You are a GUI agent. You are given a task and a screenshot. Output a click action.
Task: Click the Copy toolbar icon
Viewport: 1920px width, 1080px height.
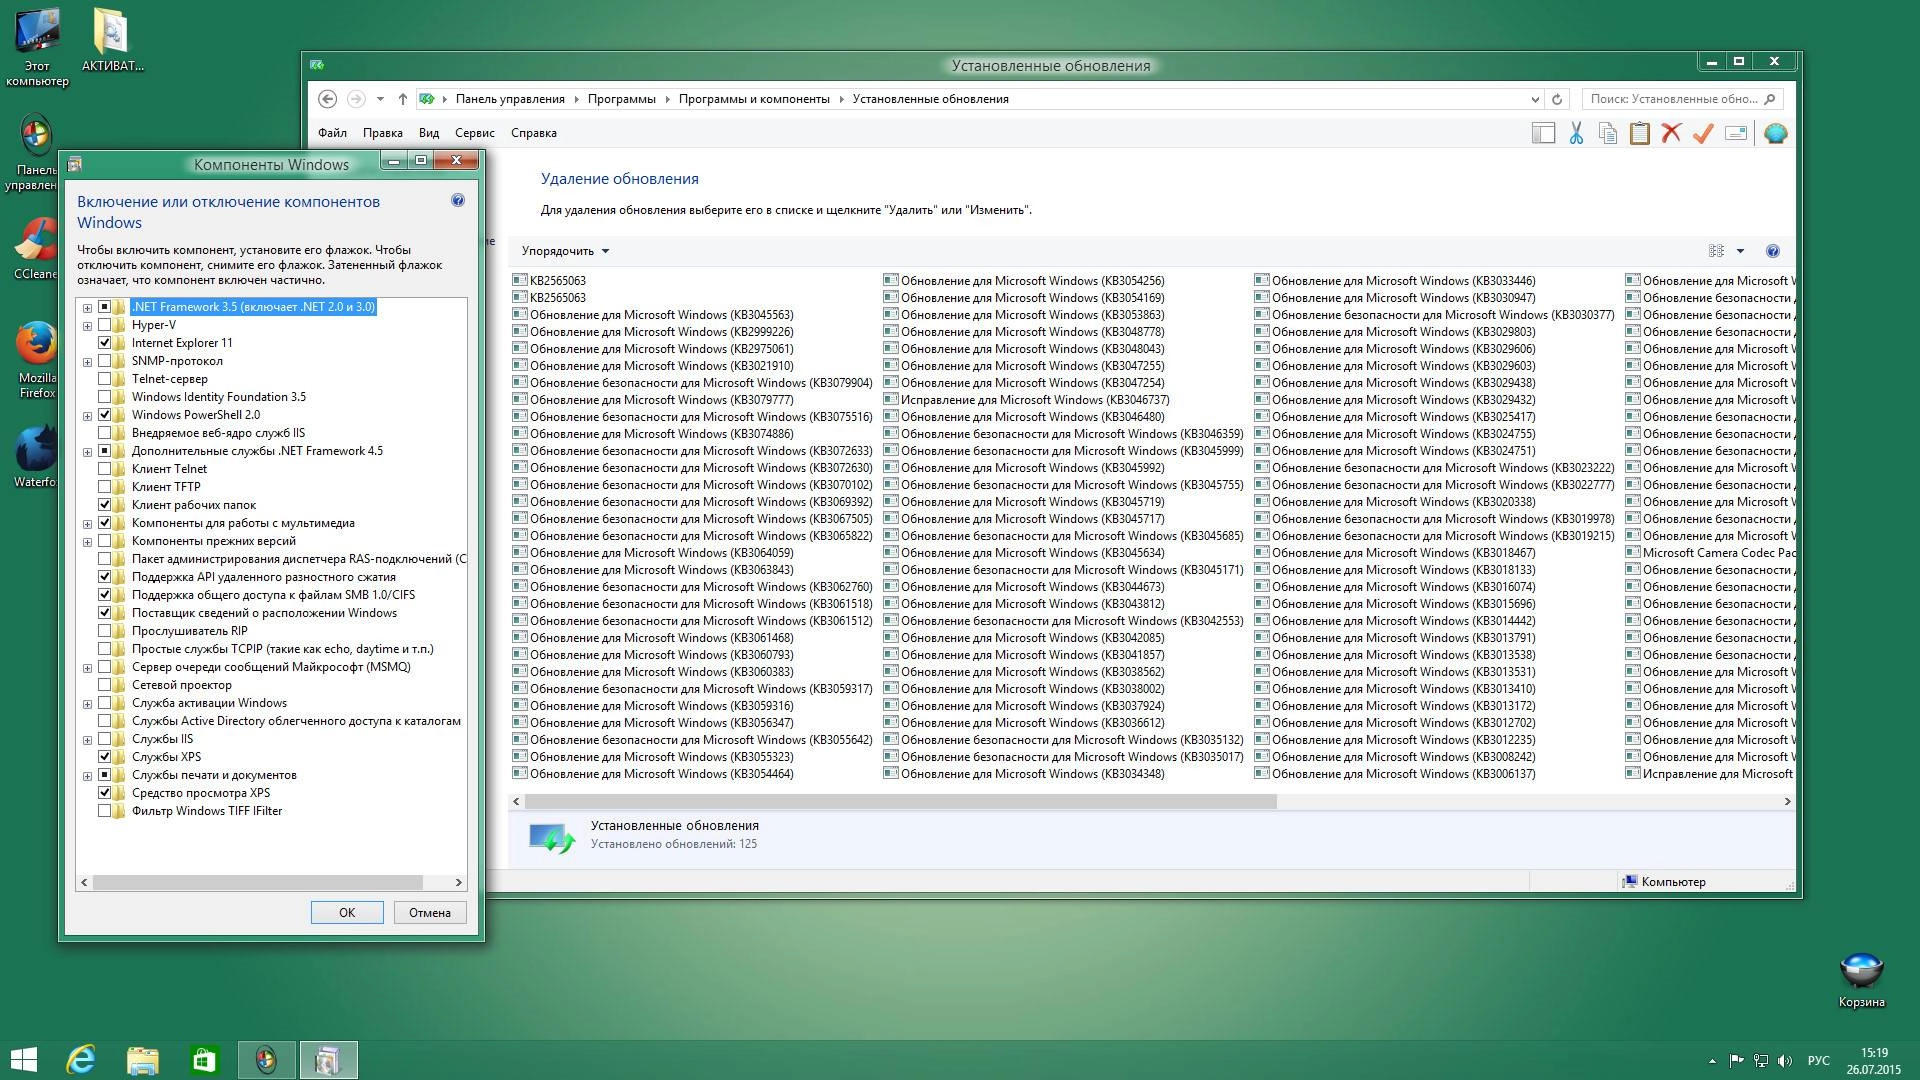(1608, 133)
